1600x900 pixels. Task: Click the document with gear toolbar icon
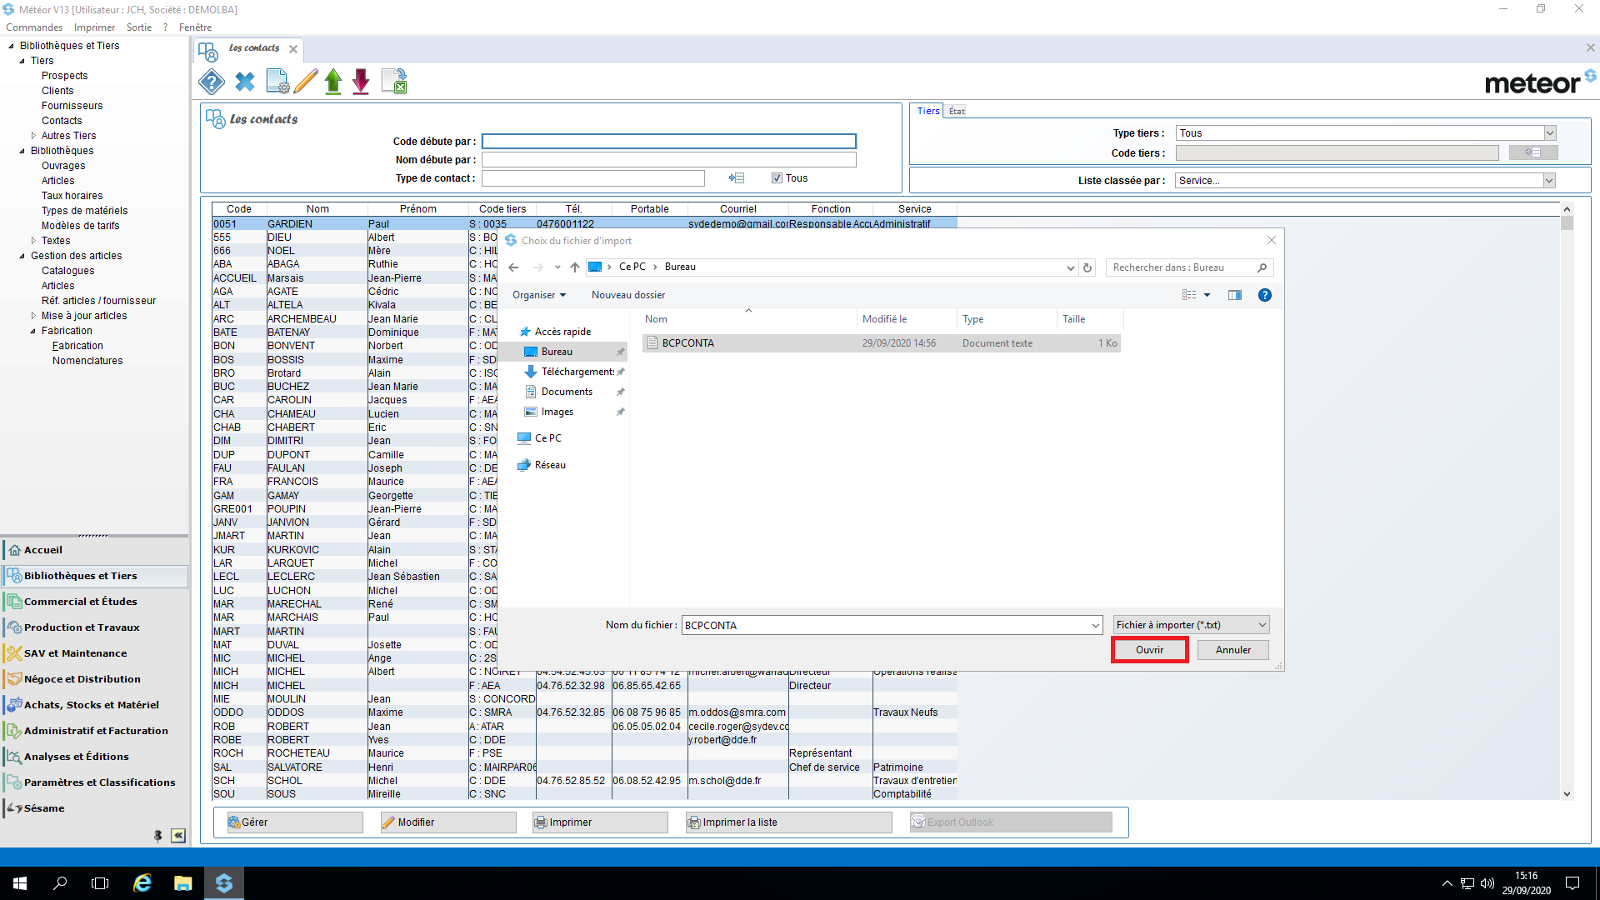tap(277, 82)
